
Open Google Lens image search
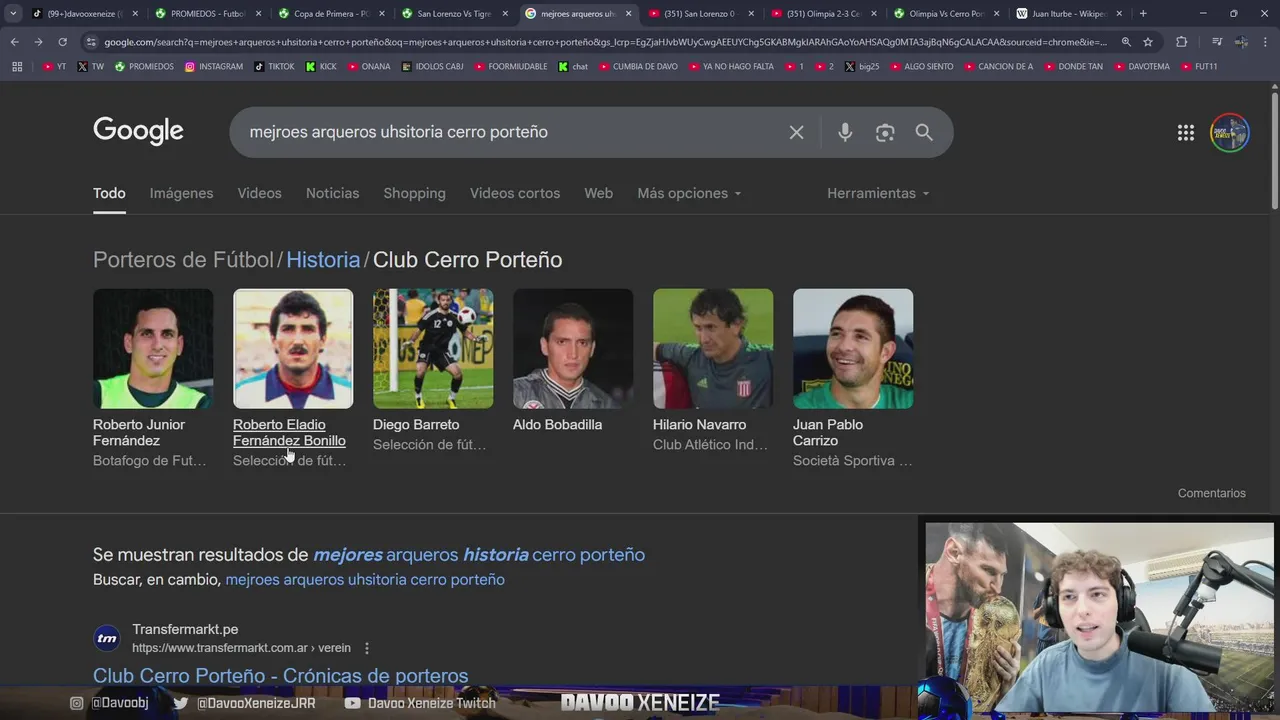click(885, 132)
